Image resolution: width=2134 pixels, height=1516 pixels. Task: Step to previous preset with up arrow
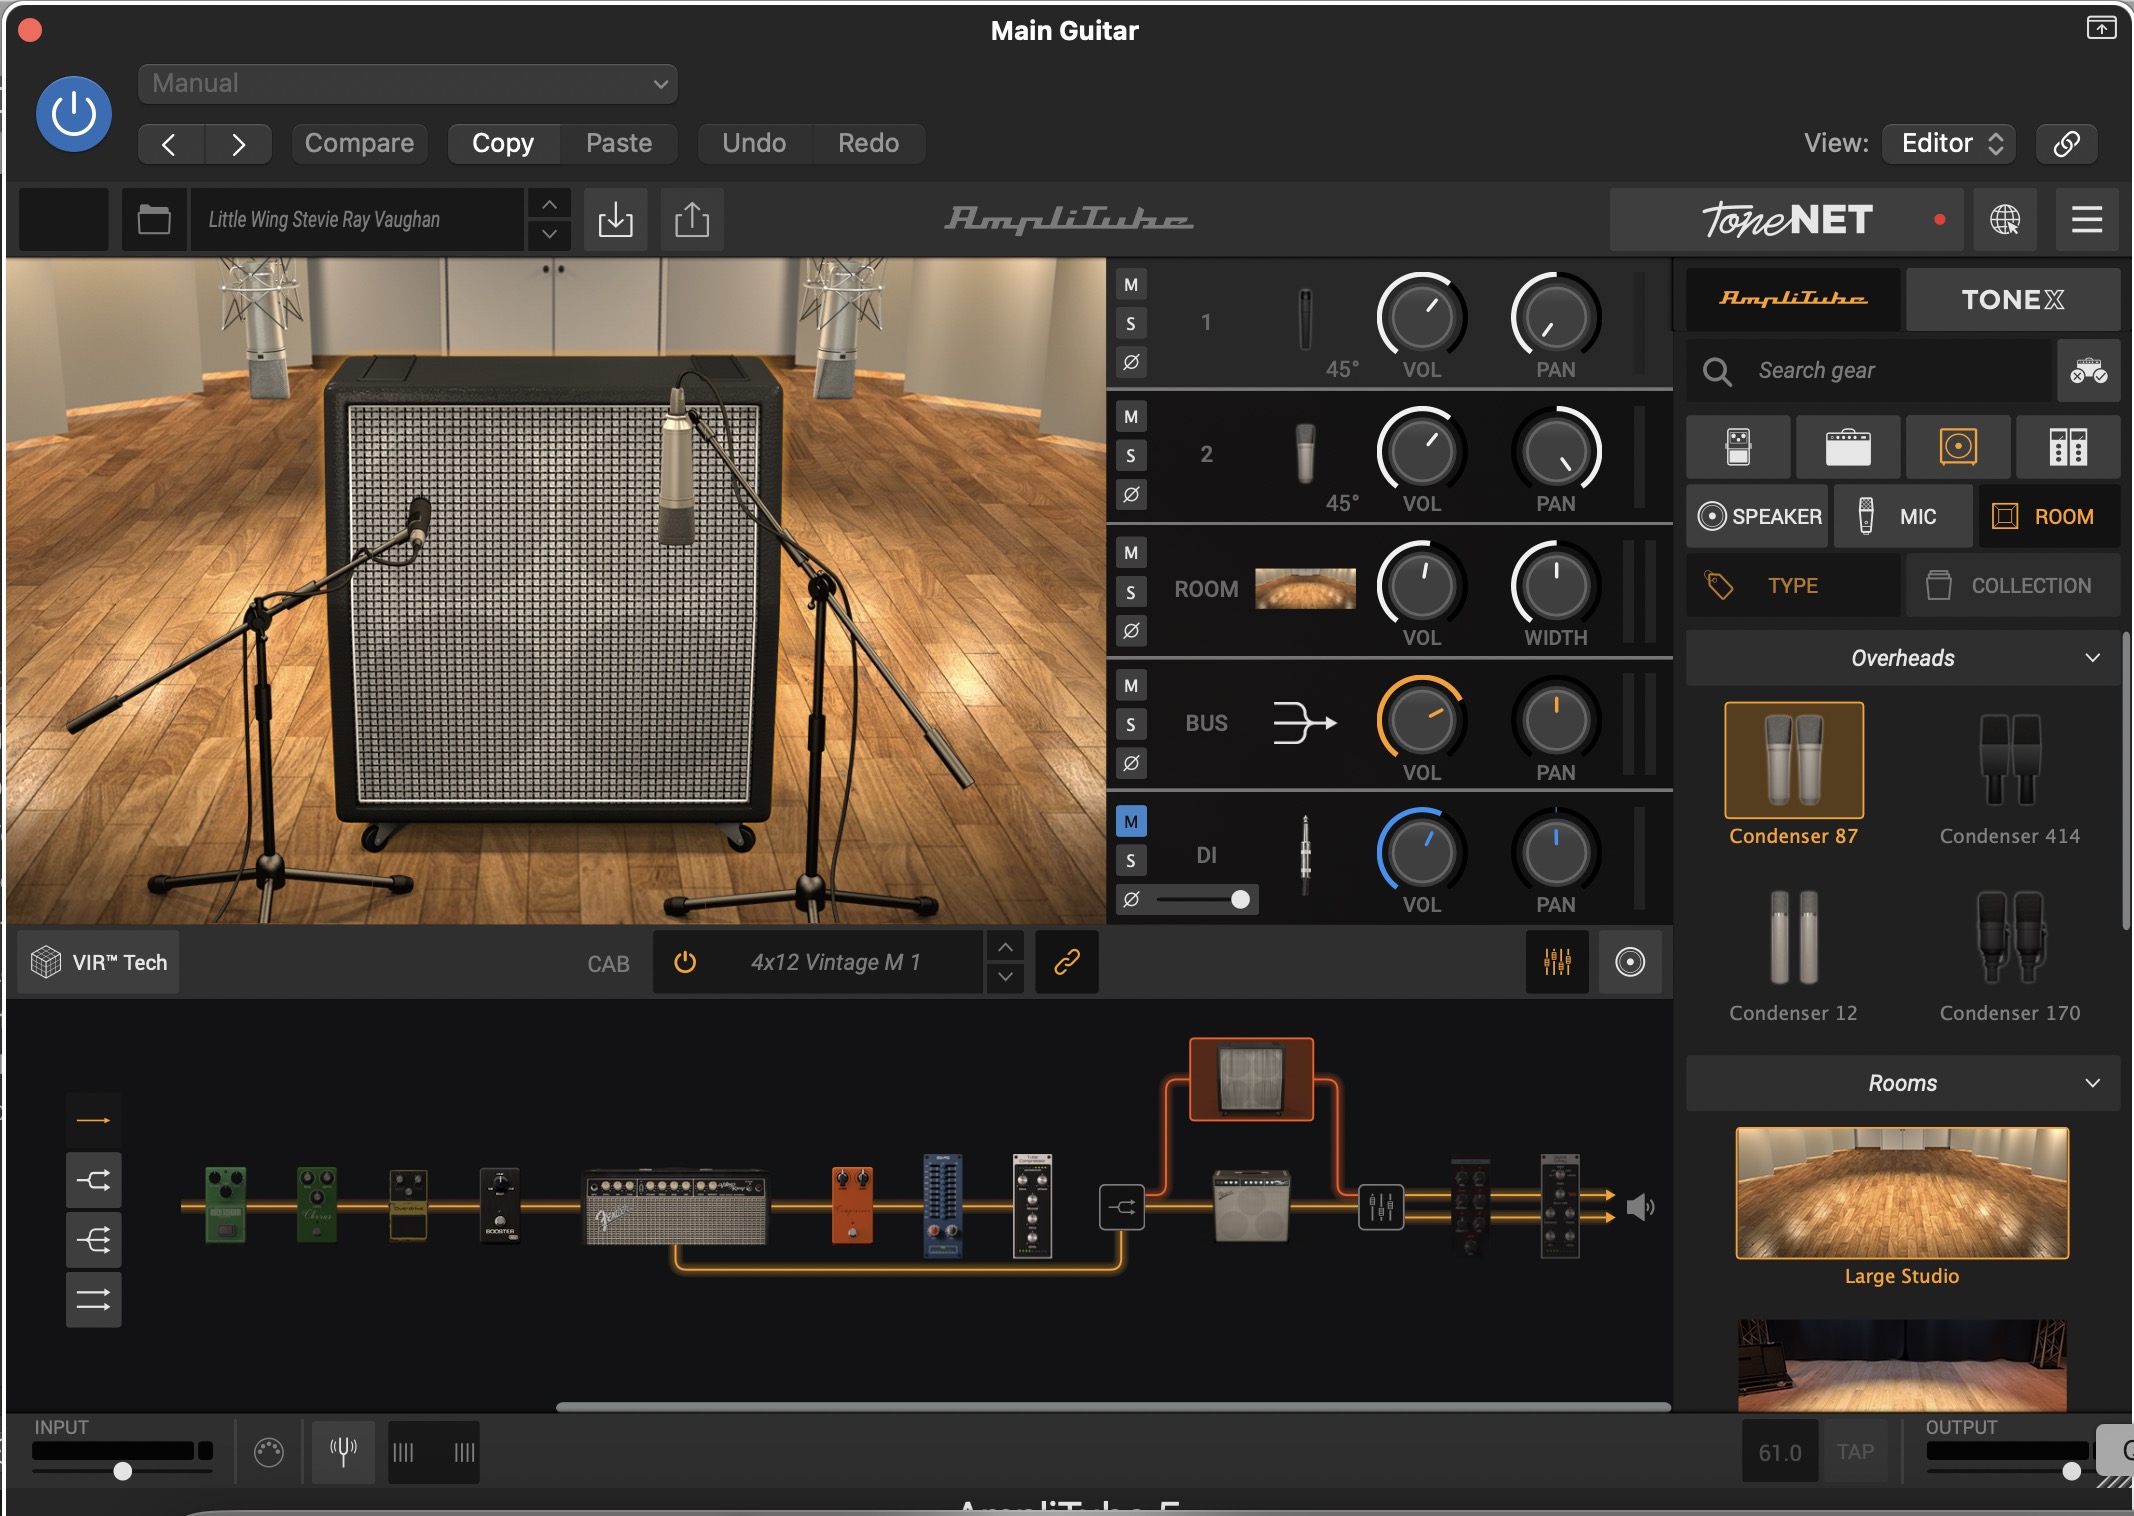click(x=549, y=204)
